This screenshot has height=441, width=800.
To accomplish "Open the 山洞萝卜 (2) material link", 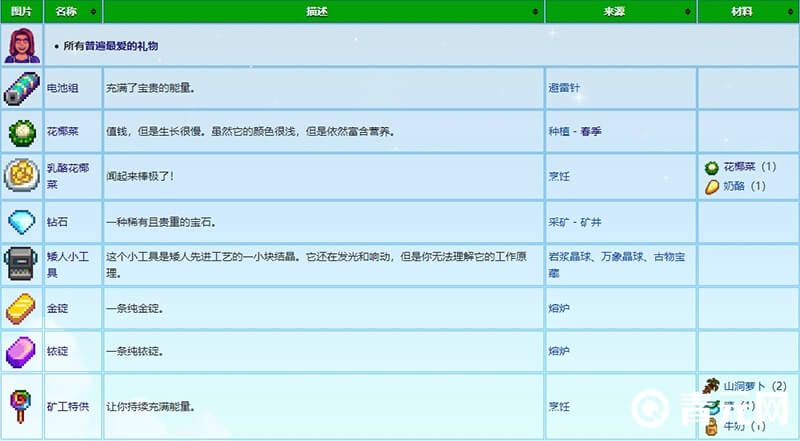I will pos(744,386).
